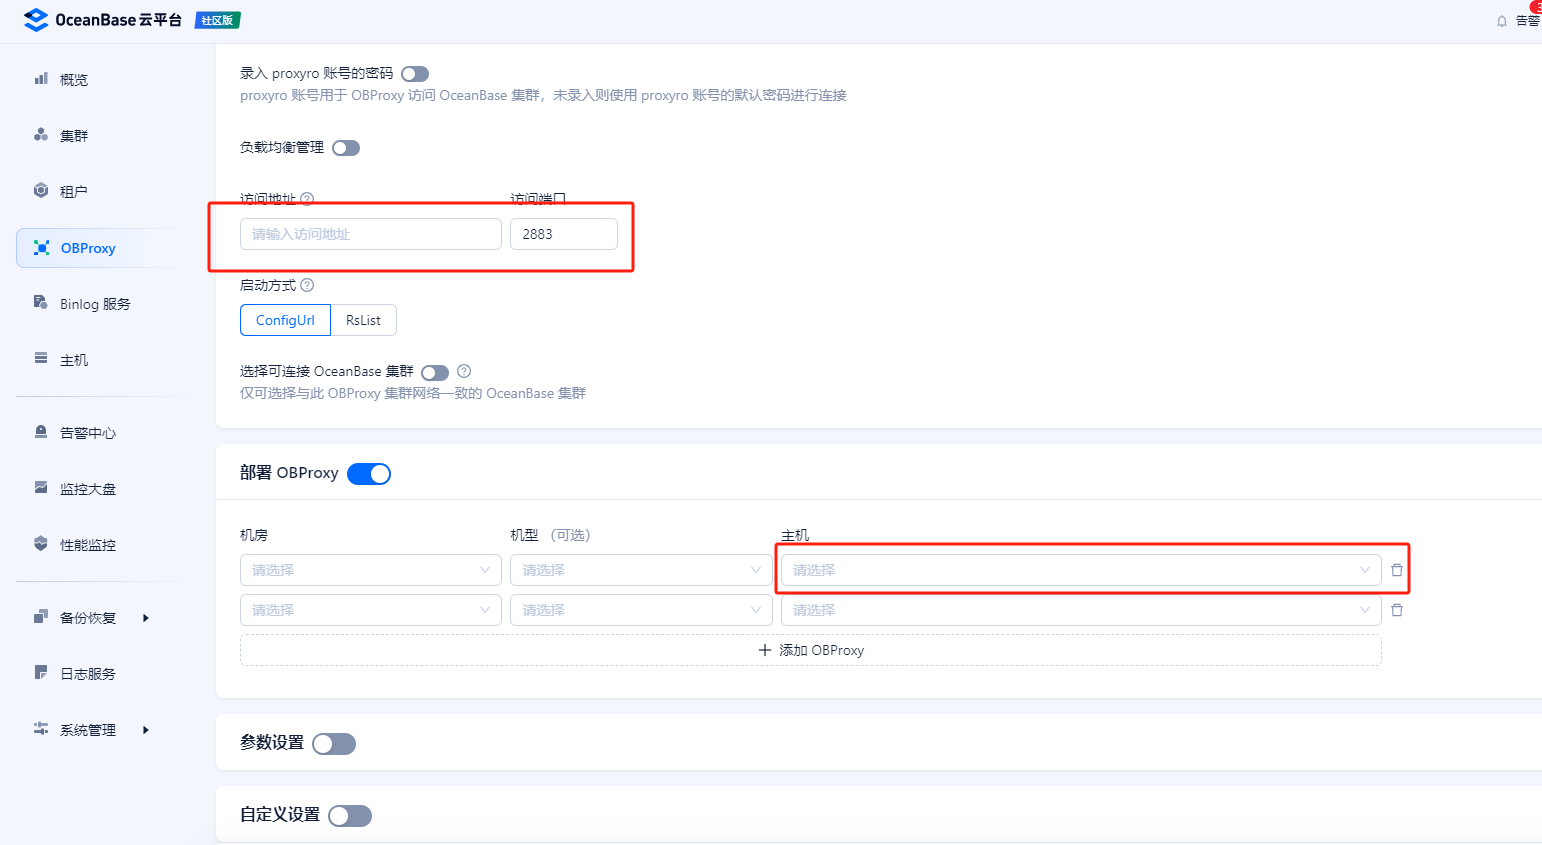Click help icon beside OceanBase 集群 switch
Image resolution: width=1542 pixels, height=845 pixels.
click(x=464, y=371)
